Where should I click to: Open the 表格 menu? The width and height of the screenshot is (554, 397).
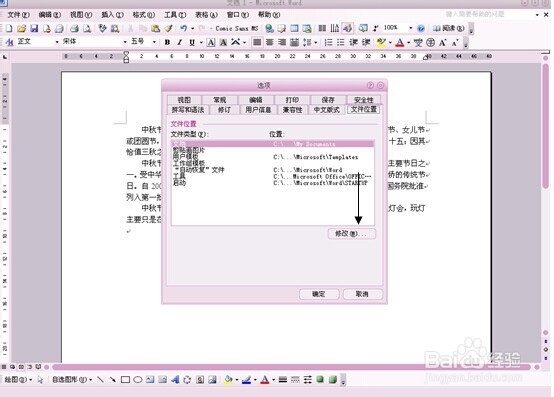tap(206, 15)
